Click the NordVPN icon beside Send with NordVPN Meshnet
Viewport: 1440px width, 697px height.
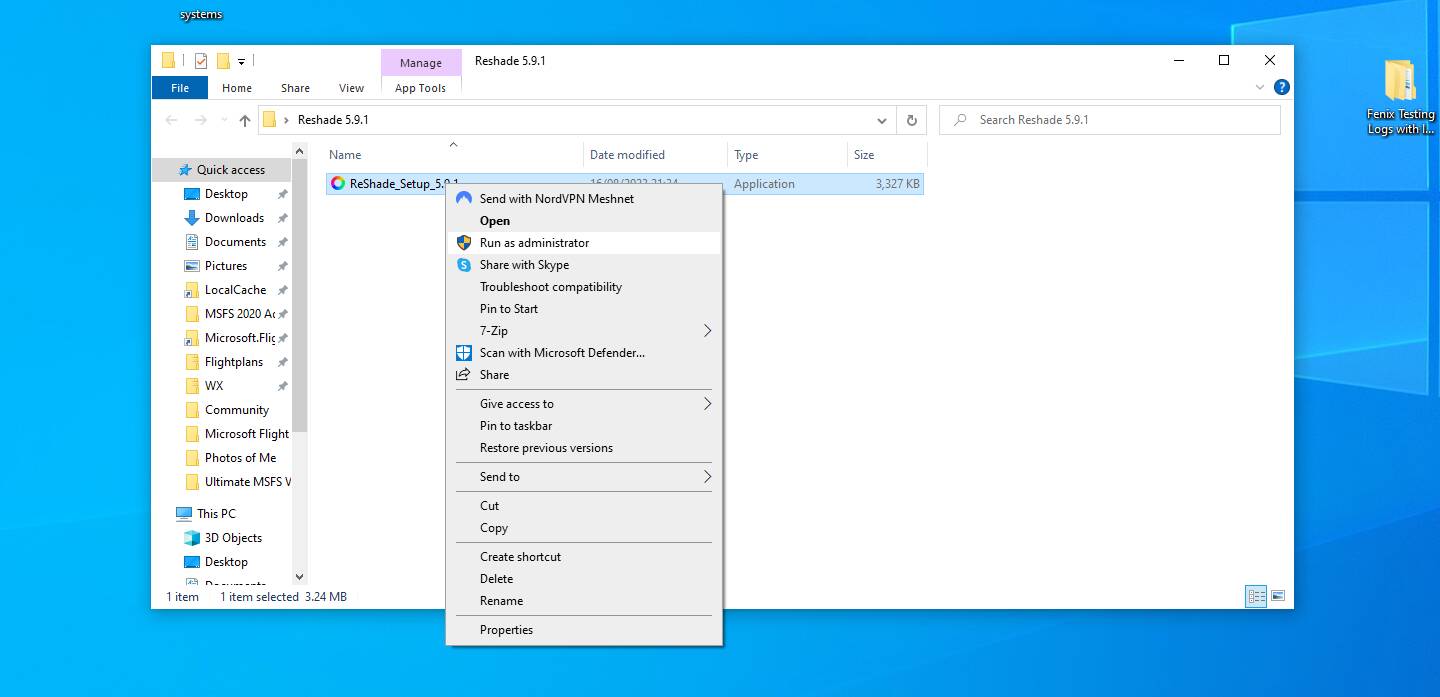464,198
